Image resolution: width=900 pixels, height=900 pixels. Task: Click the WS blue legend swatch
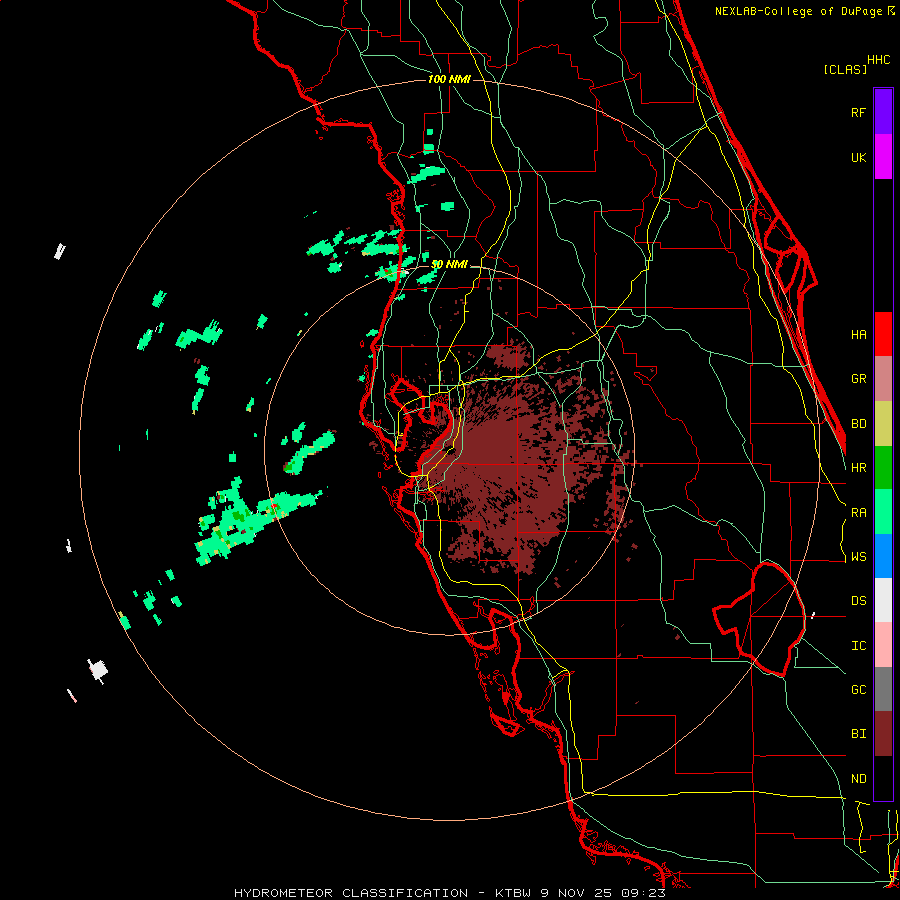point(883,556)
